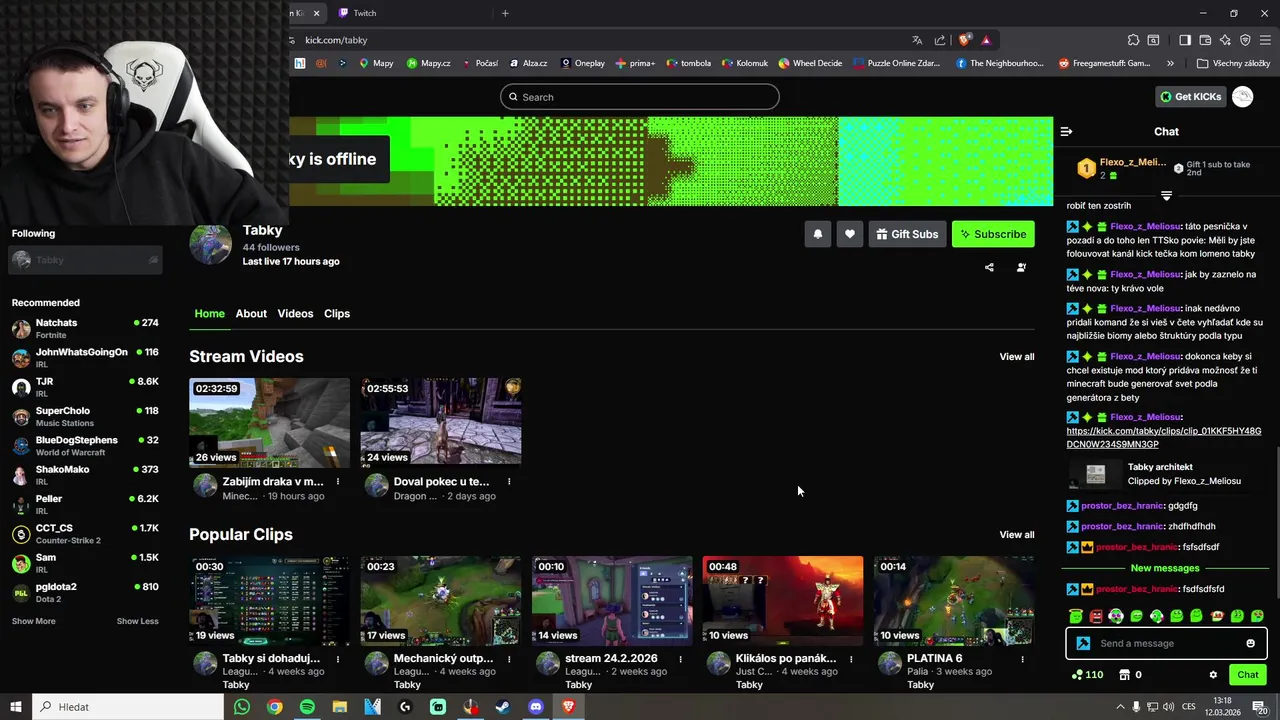Show Less recommended channels
The height and width of the screenshot is (720, 1280).
tap(137, 621)
